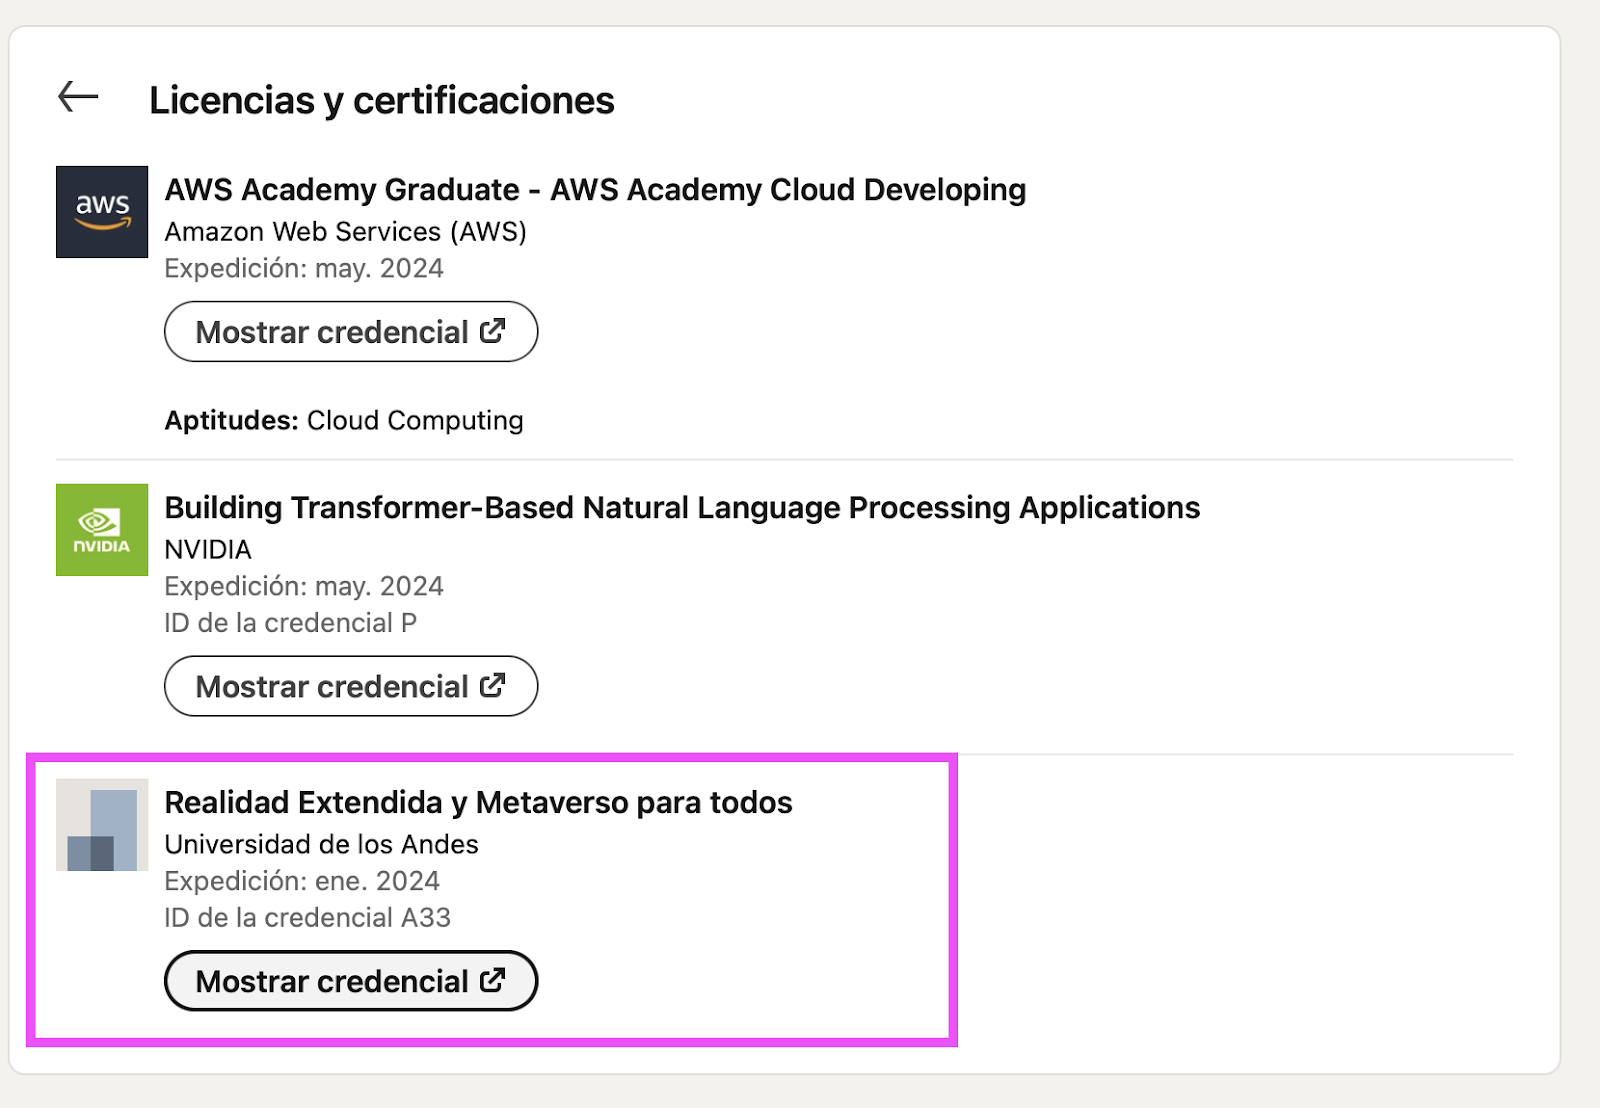This screenshot has width=1600, height=1108.
Task: Open Universidad de los Andes placeholder logo
Action: point(102,825)
